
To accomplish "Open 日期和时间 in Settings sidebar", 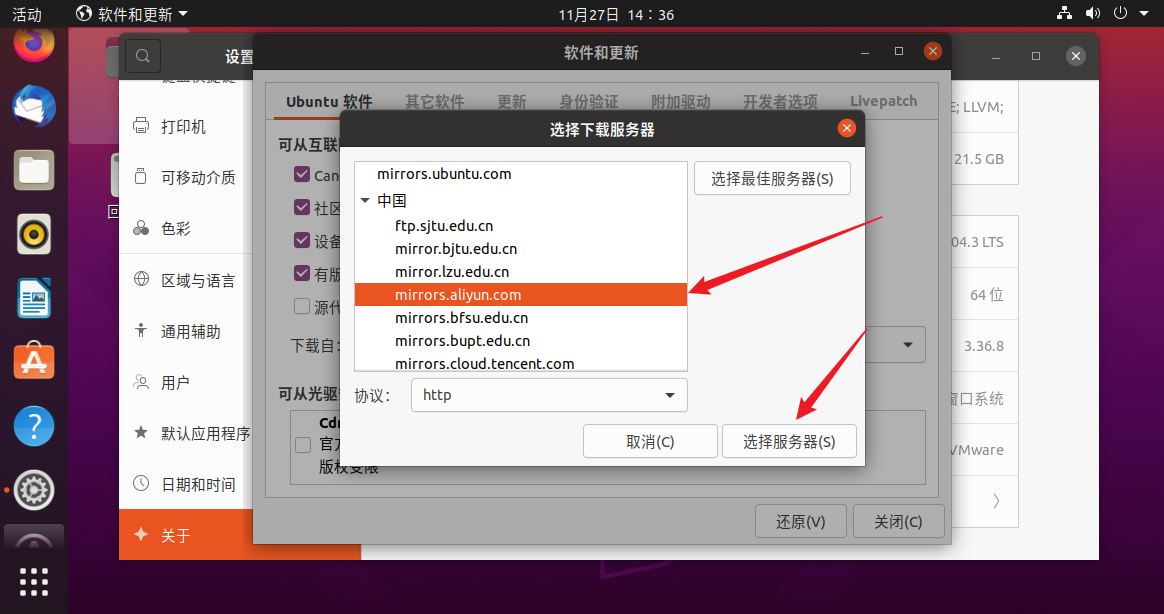I will coord(186,485).
